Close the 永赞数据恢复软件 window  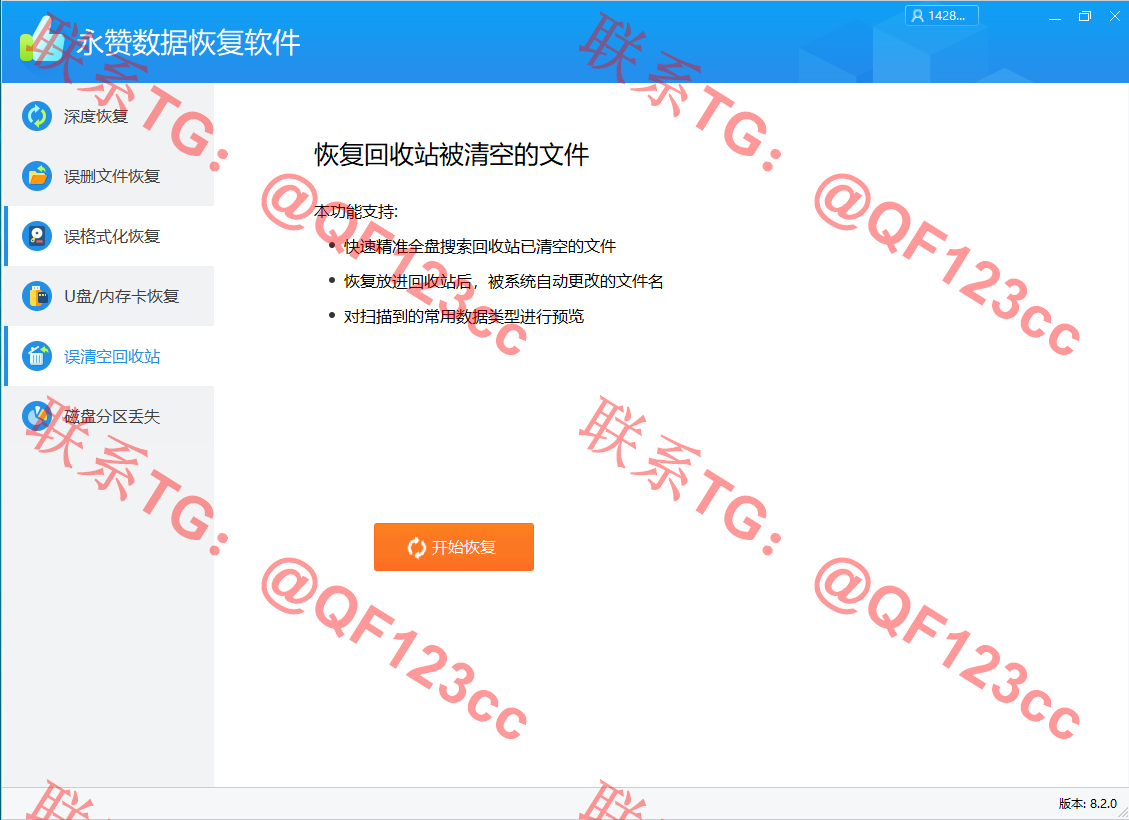(1114, 16)
